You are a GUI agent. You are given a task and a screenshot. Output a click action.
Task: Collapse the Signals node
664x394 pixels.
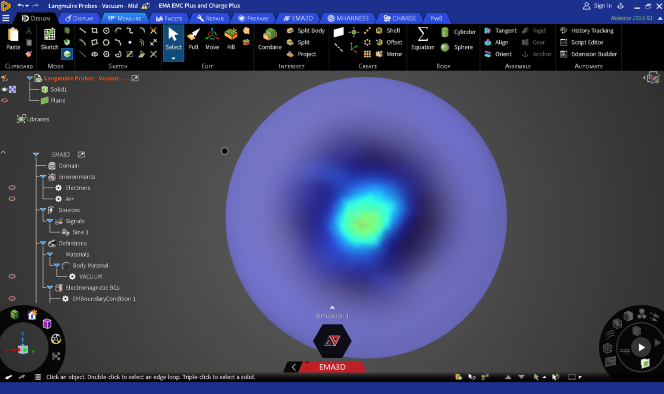[x=50, y=221]
